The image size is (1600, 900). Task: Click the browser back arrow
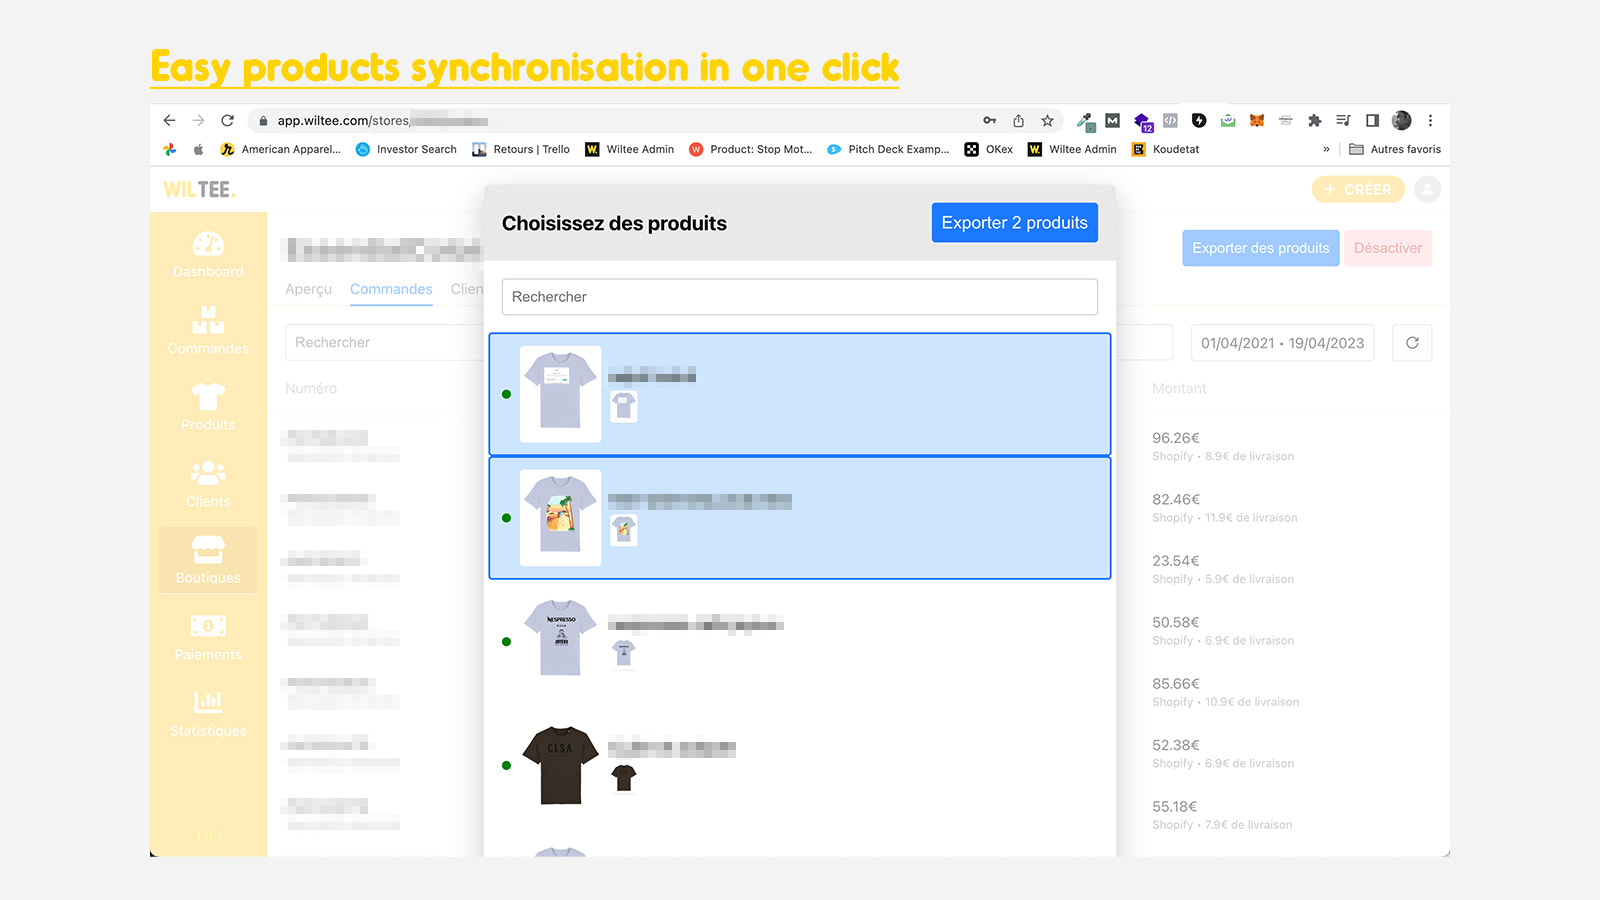(169, 120)
